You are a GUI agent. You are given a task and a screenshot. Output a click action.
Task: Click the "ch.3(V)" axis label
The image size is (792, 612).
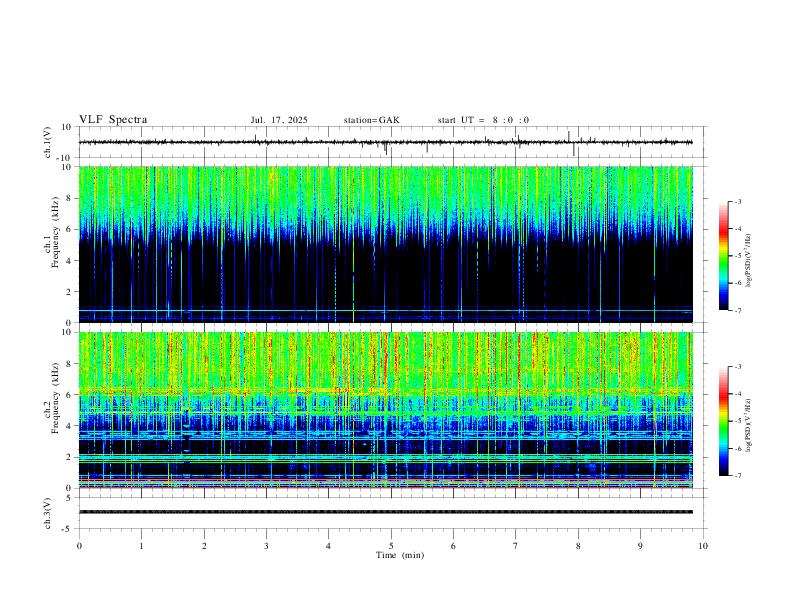pos(48,513)
